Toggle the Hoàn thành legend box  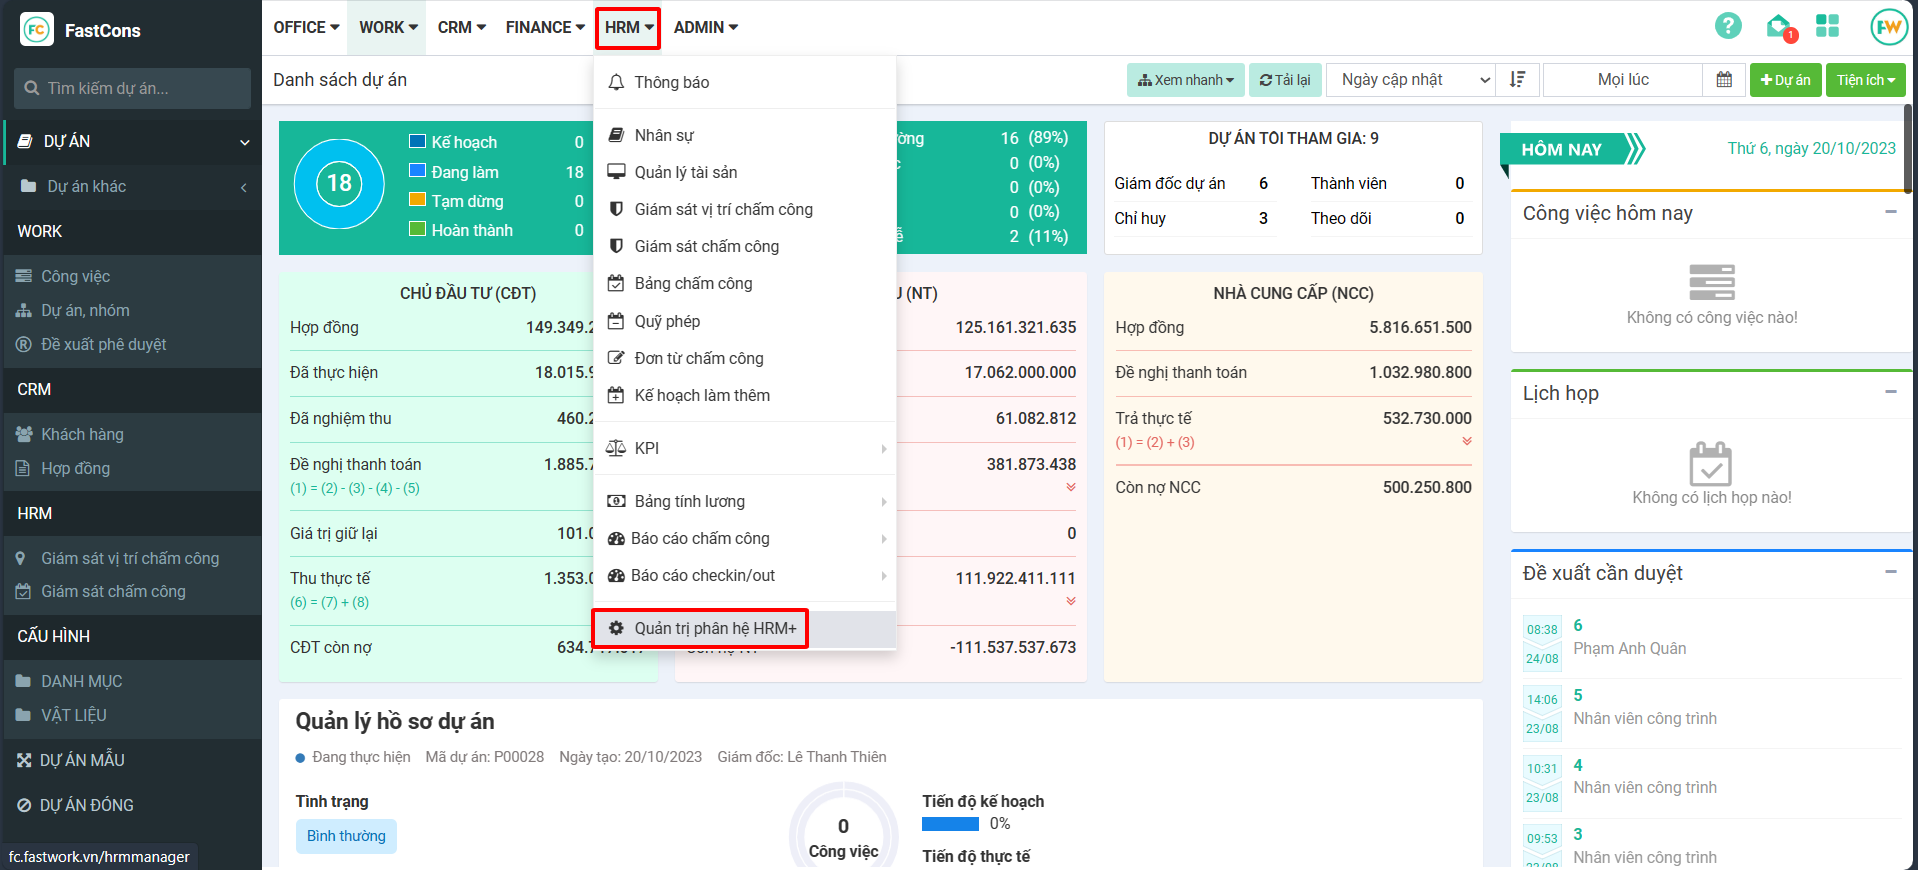[x=418, y=229]
